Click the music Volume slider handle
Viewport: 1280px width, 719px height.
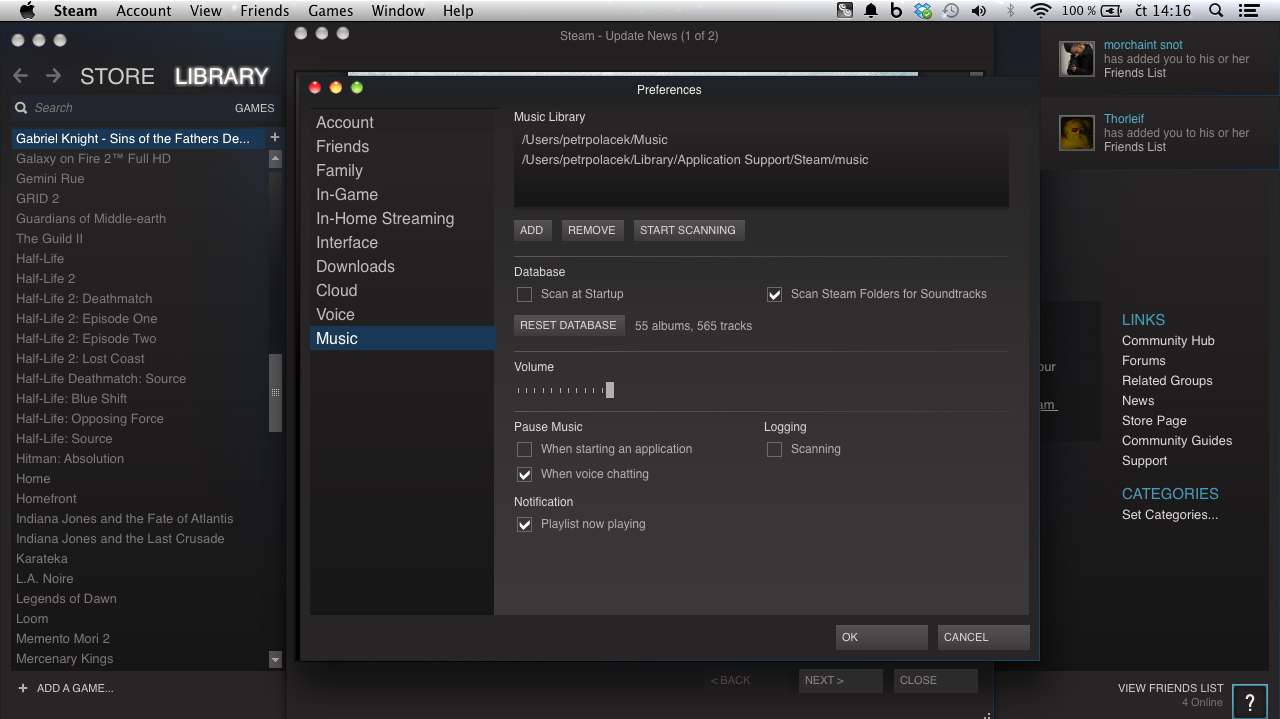(610, 390)
